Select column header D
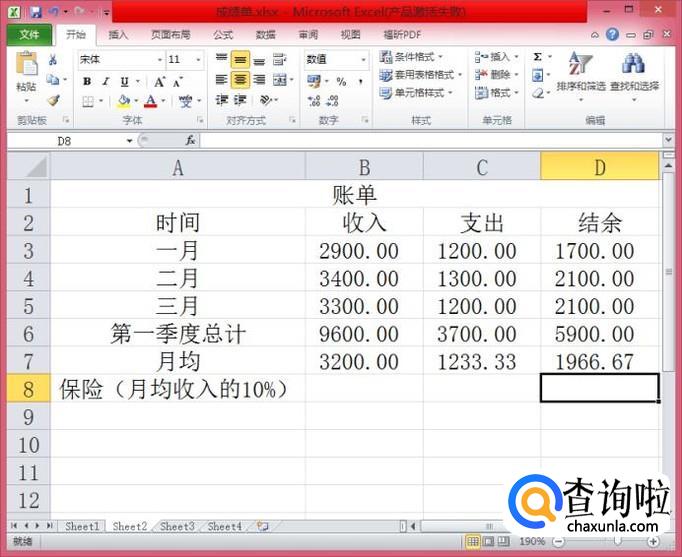 point(599,167)
